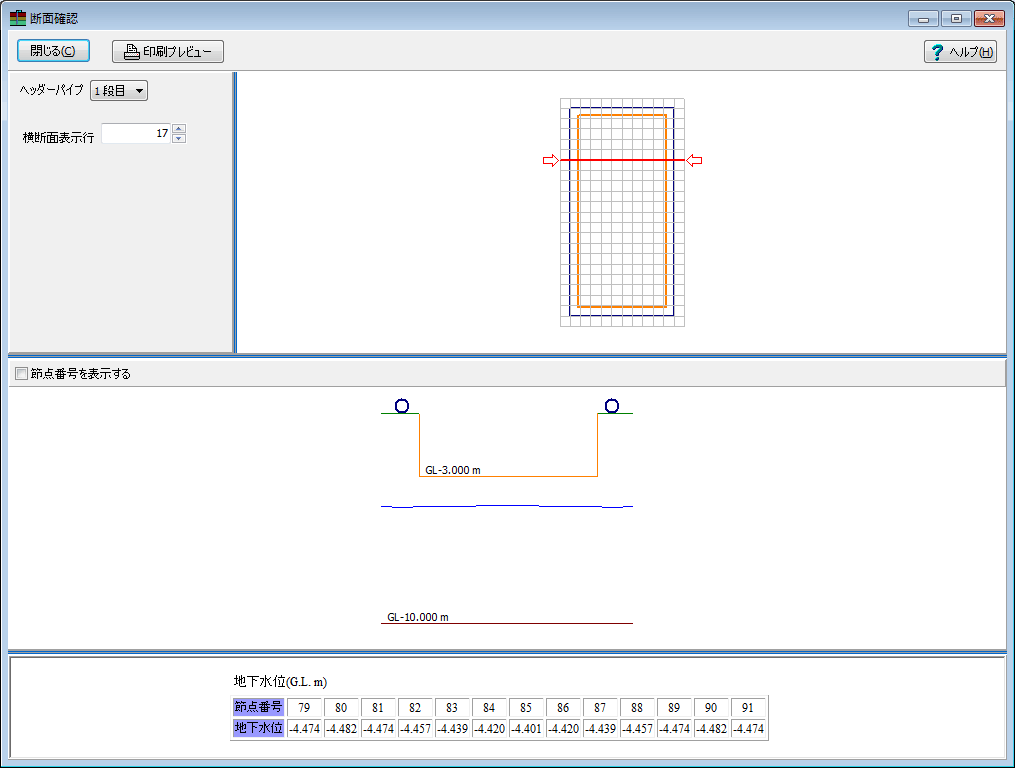Open ヘルプ(H) help
Viewport: 1015px width, 768px height.
(x=960, y=52)
